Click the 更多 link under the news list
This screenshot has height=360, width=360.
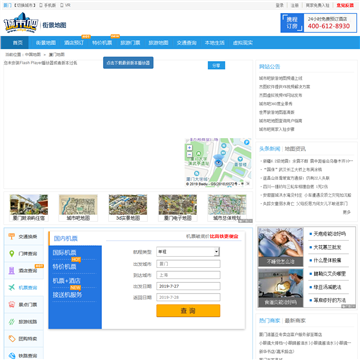[347, 212]
